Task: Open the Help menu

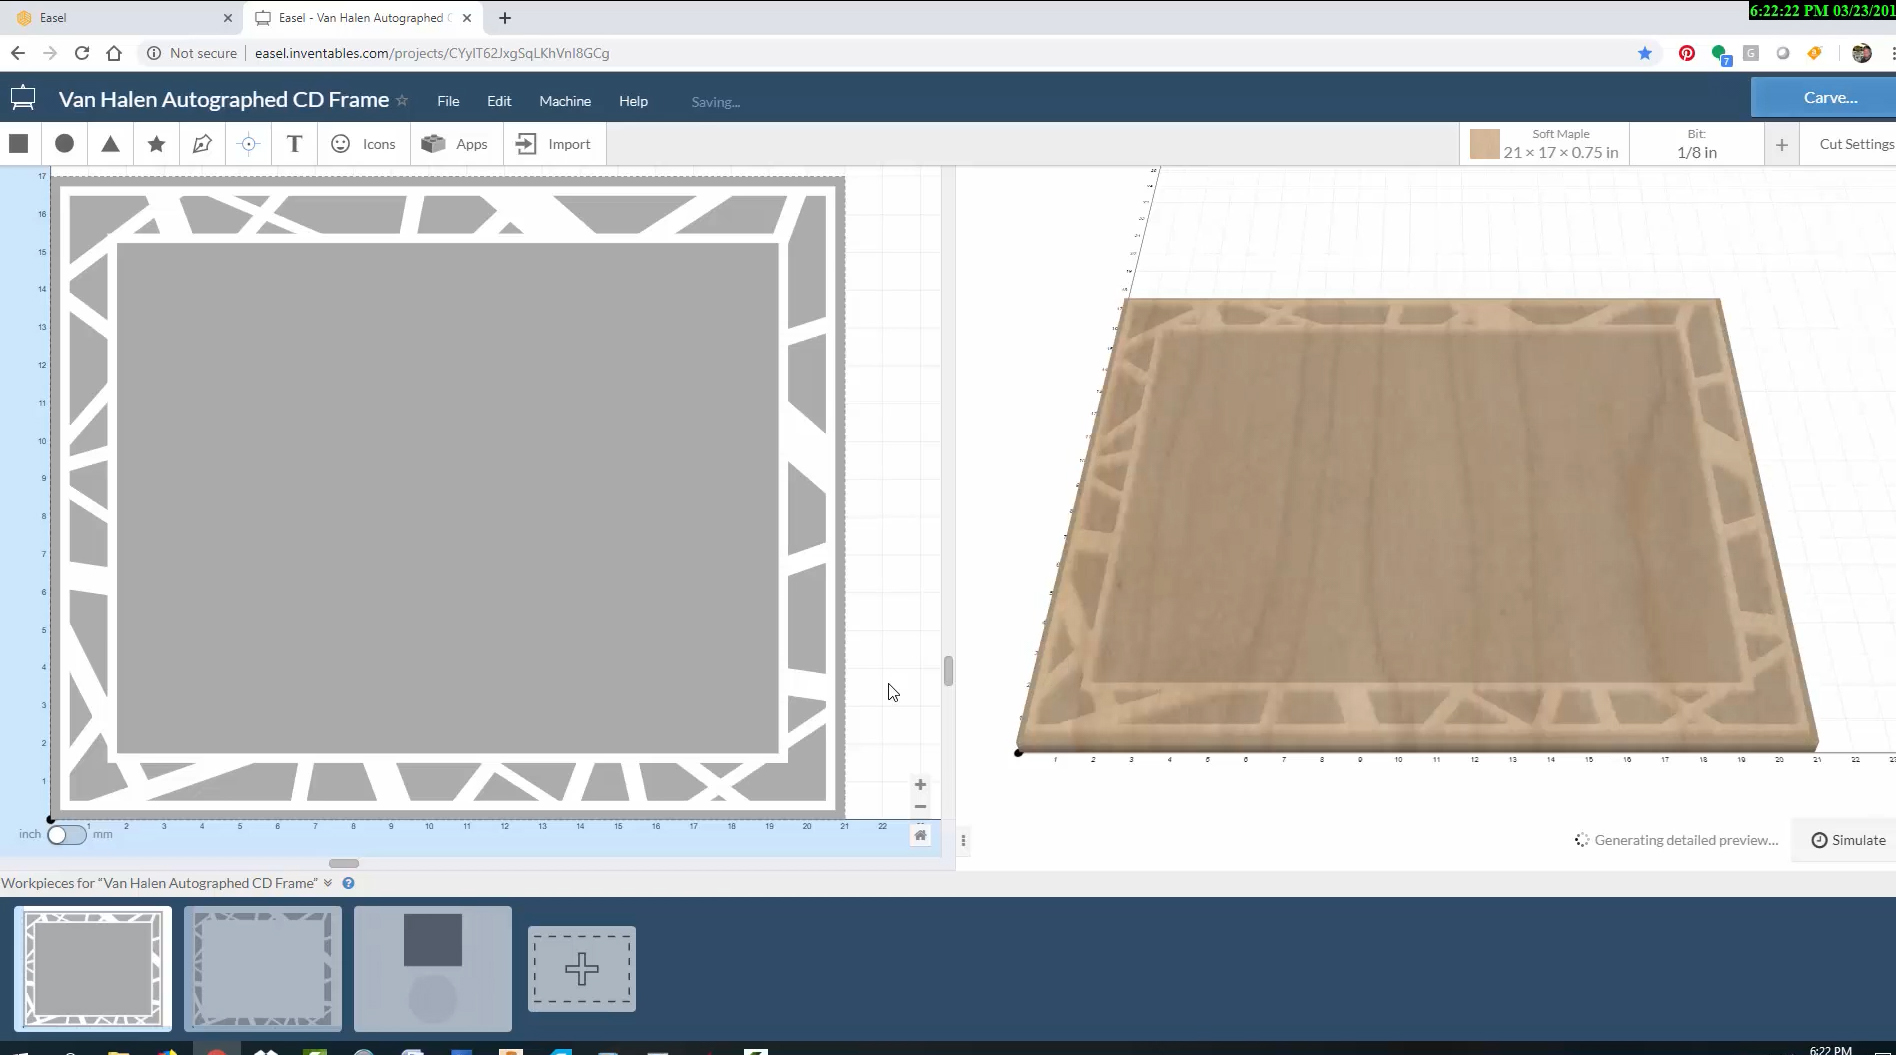Action: tap(633, 101)
